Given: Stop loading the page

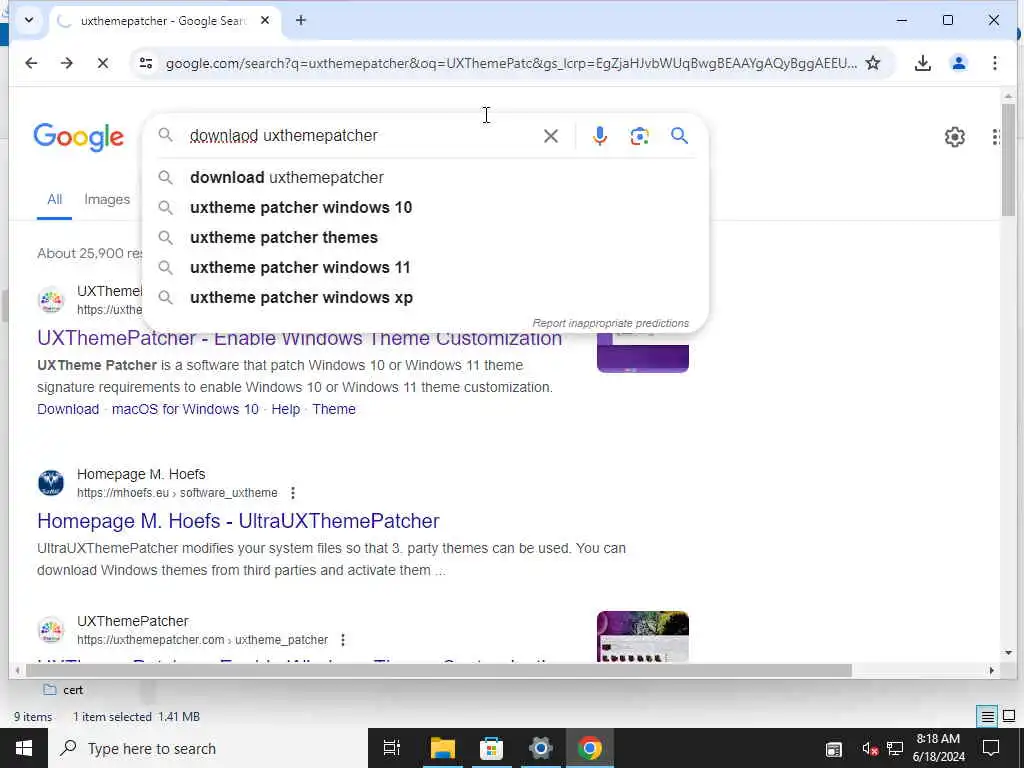Looking at the screenshot, I should point(103,63).
